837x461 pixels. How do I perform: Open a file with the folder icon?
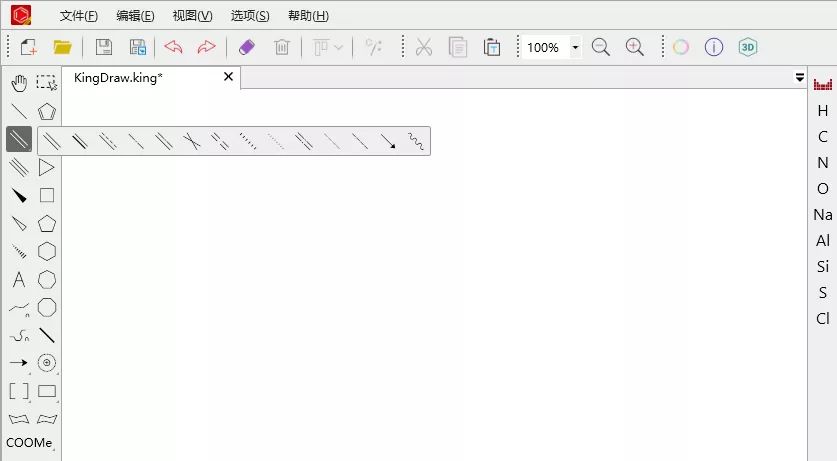coord(62,47)
